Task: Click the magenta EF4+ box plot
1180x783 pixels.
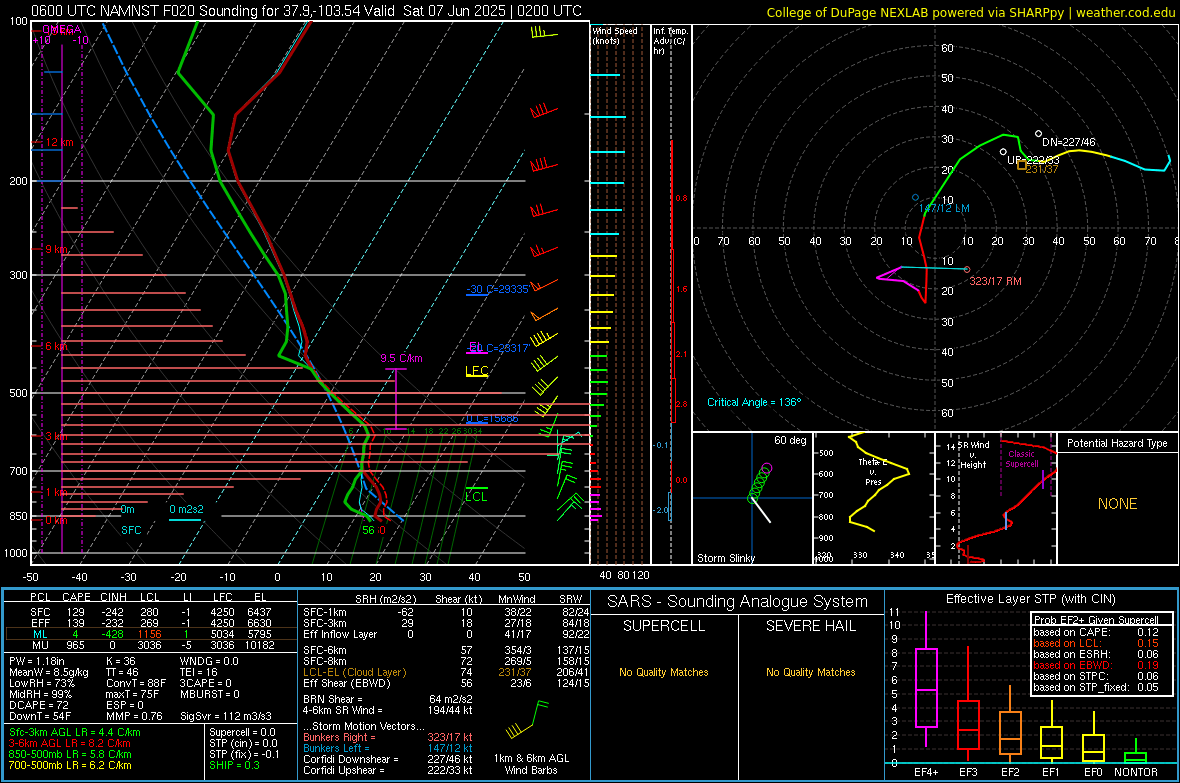Action: coord(926,681)
